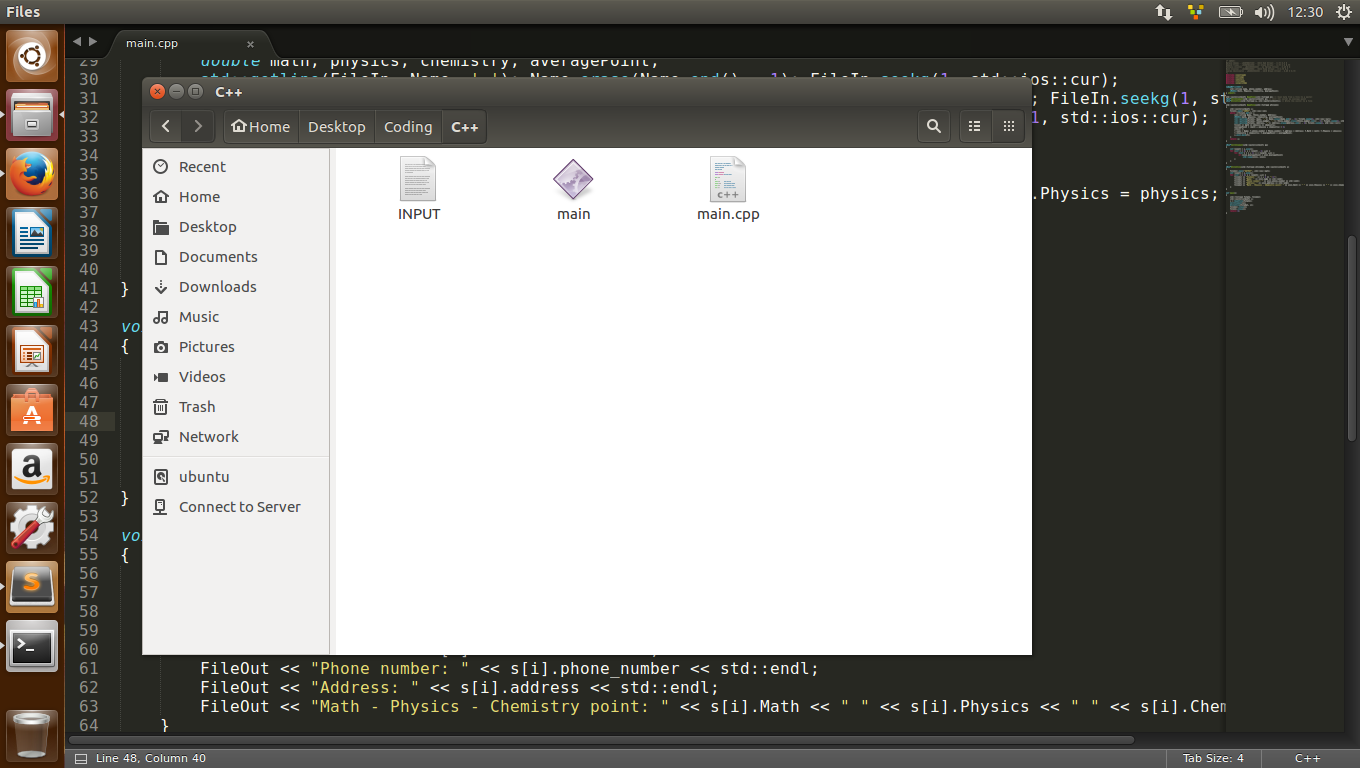Jump to Desktop in path bar
Viewport: 1360px width, 768px height.
(x=336, y=127)
